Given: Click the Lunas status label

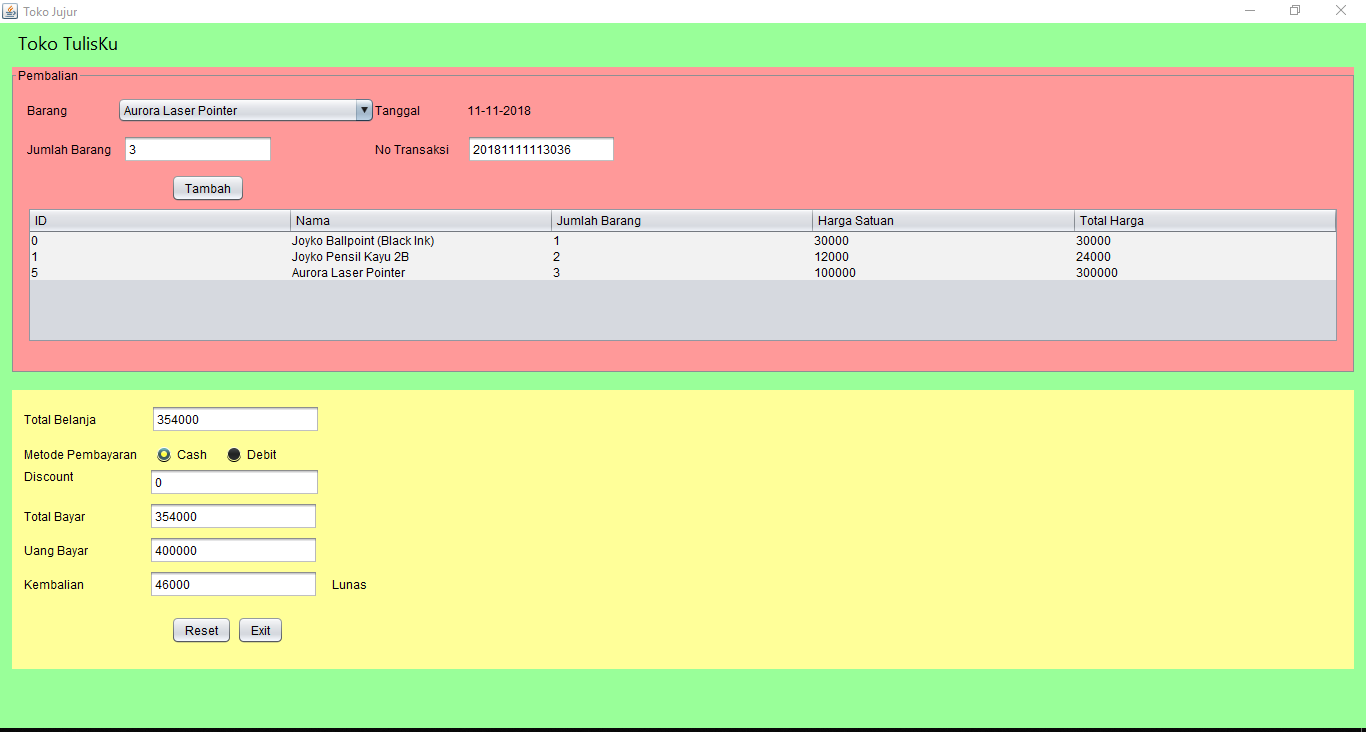Looking at the screenshot, I should pyautogui.click(x=349, y=585).
